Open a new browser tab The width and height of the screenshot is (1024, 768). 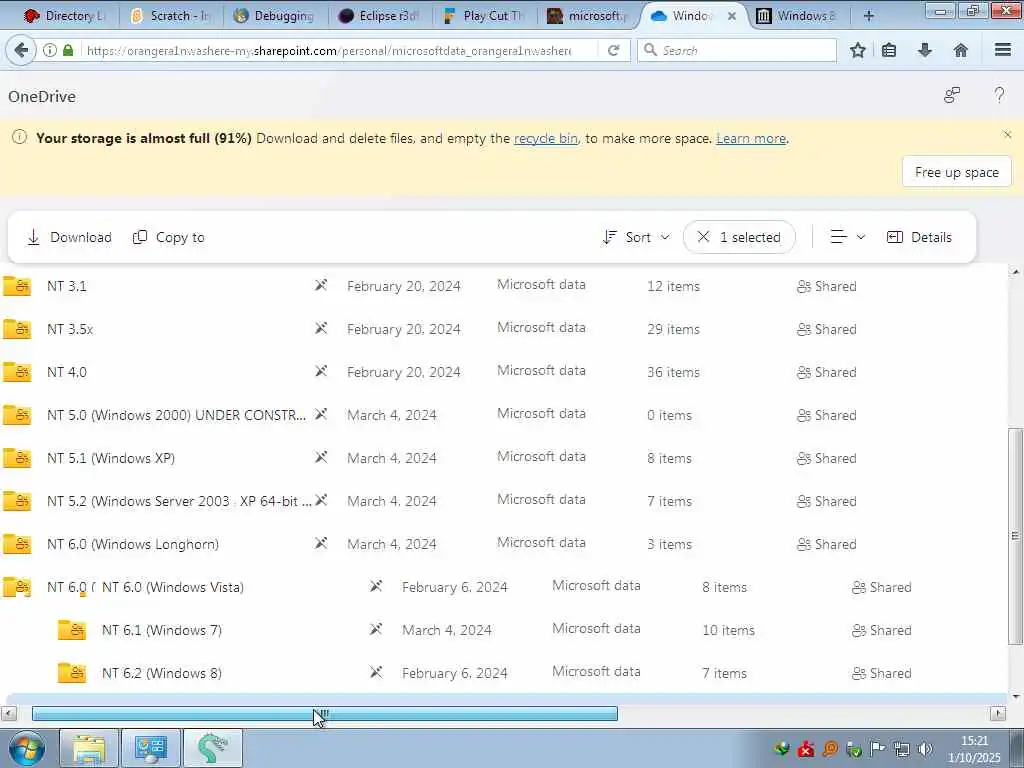[869, 16]
